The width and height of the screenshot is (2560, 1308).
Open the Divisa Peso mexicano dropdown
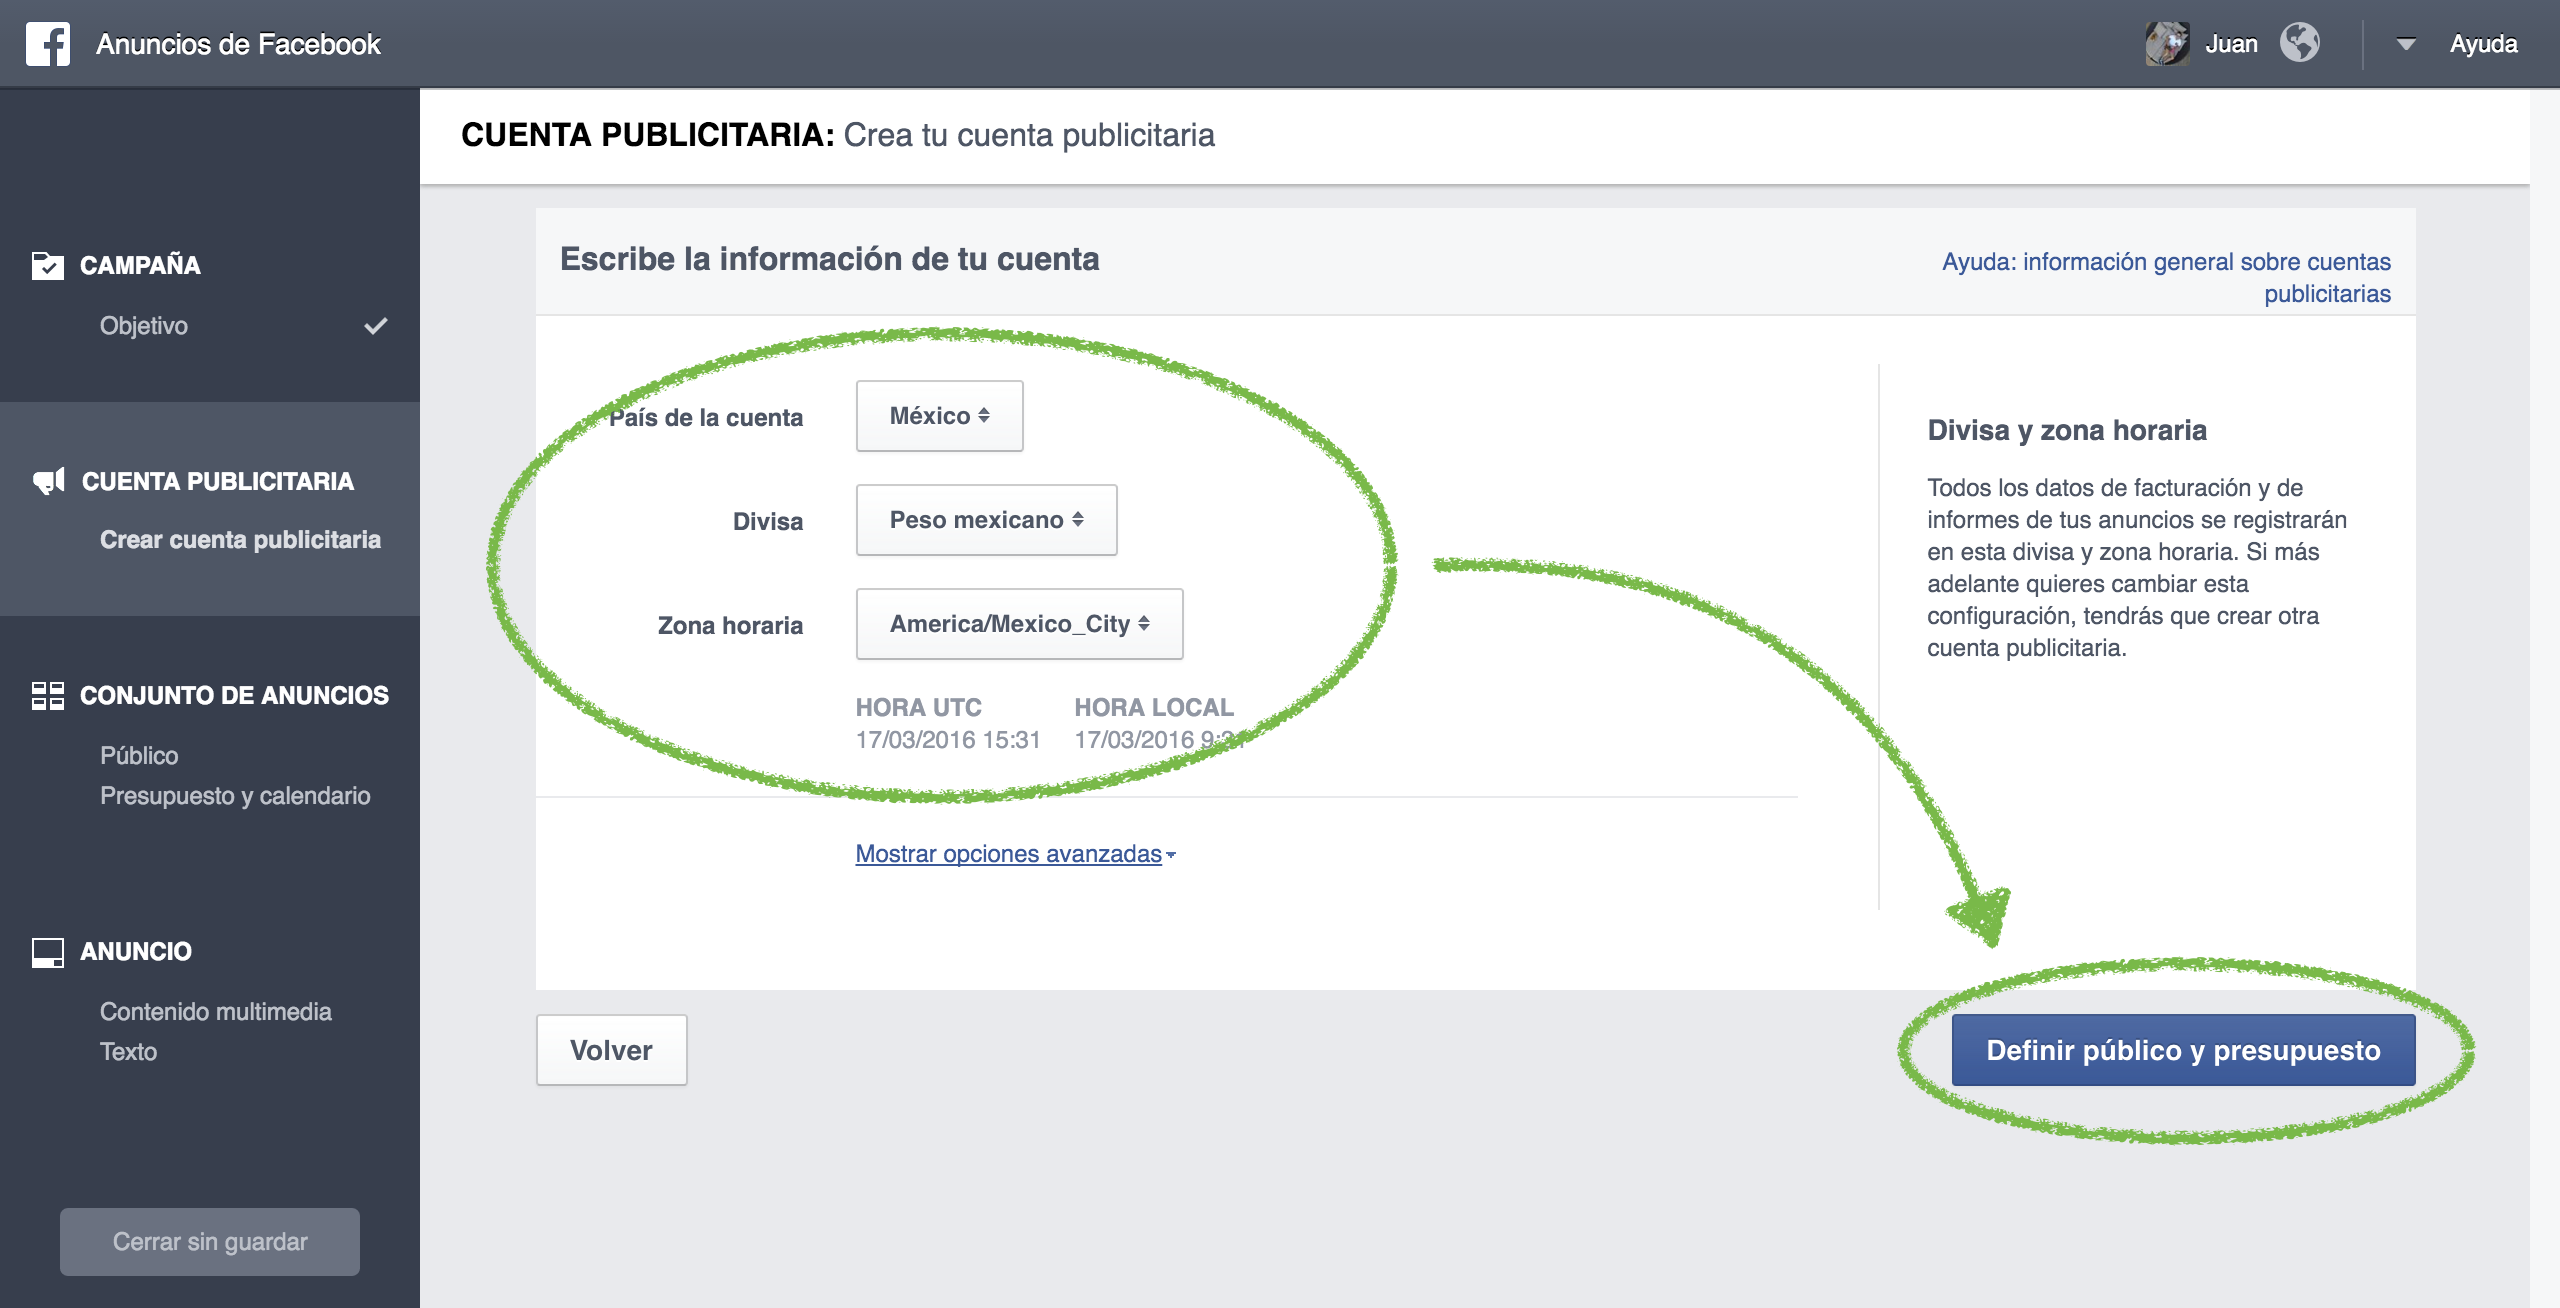click(987, 520)
